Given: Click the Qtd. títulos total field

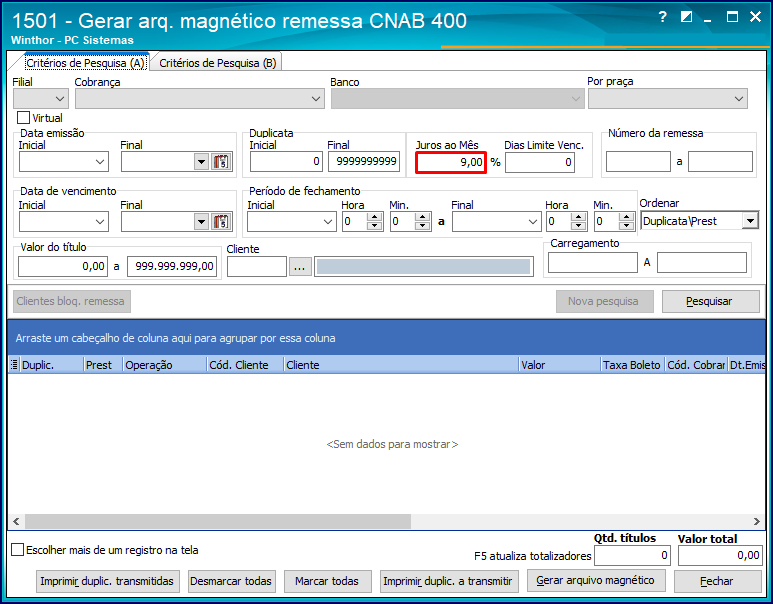Looking at the screenshot, I should [x=632, y=556].
